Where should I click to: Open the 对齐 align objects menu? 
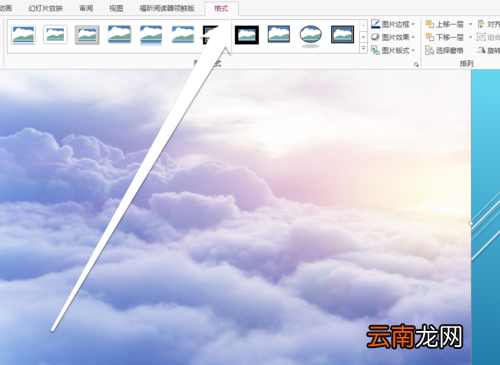[488, 24]
